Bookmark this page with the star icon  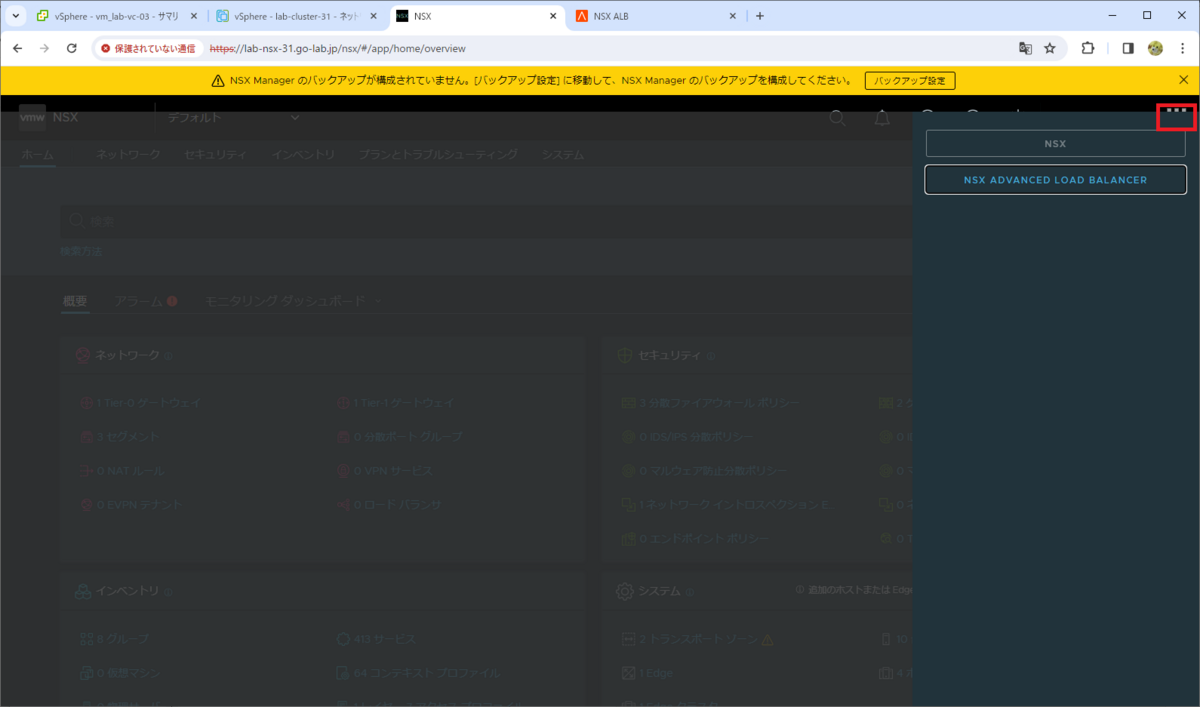point(1050,48)
